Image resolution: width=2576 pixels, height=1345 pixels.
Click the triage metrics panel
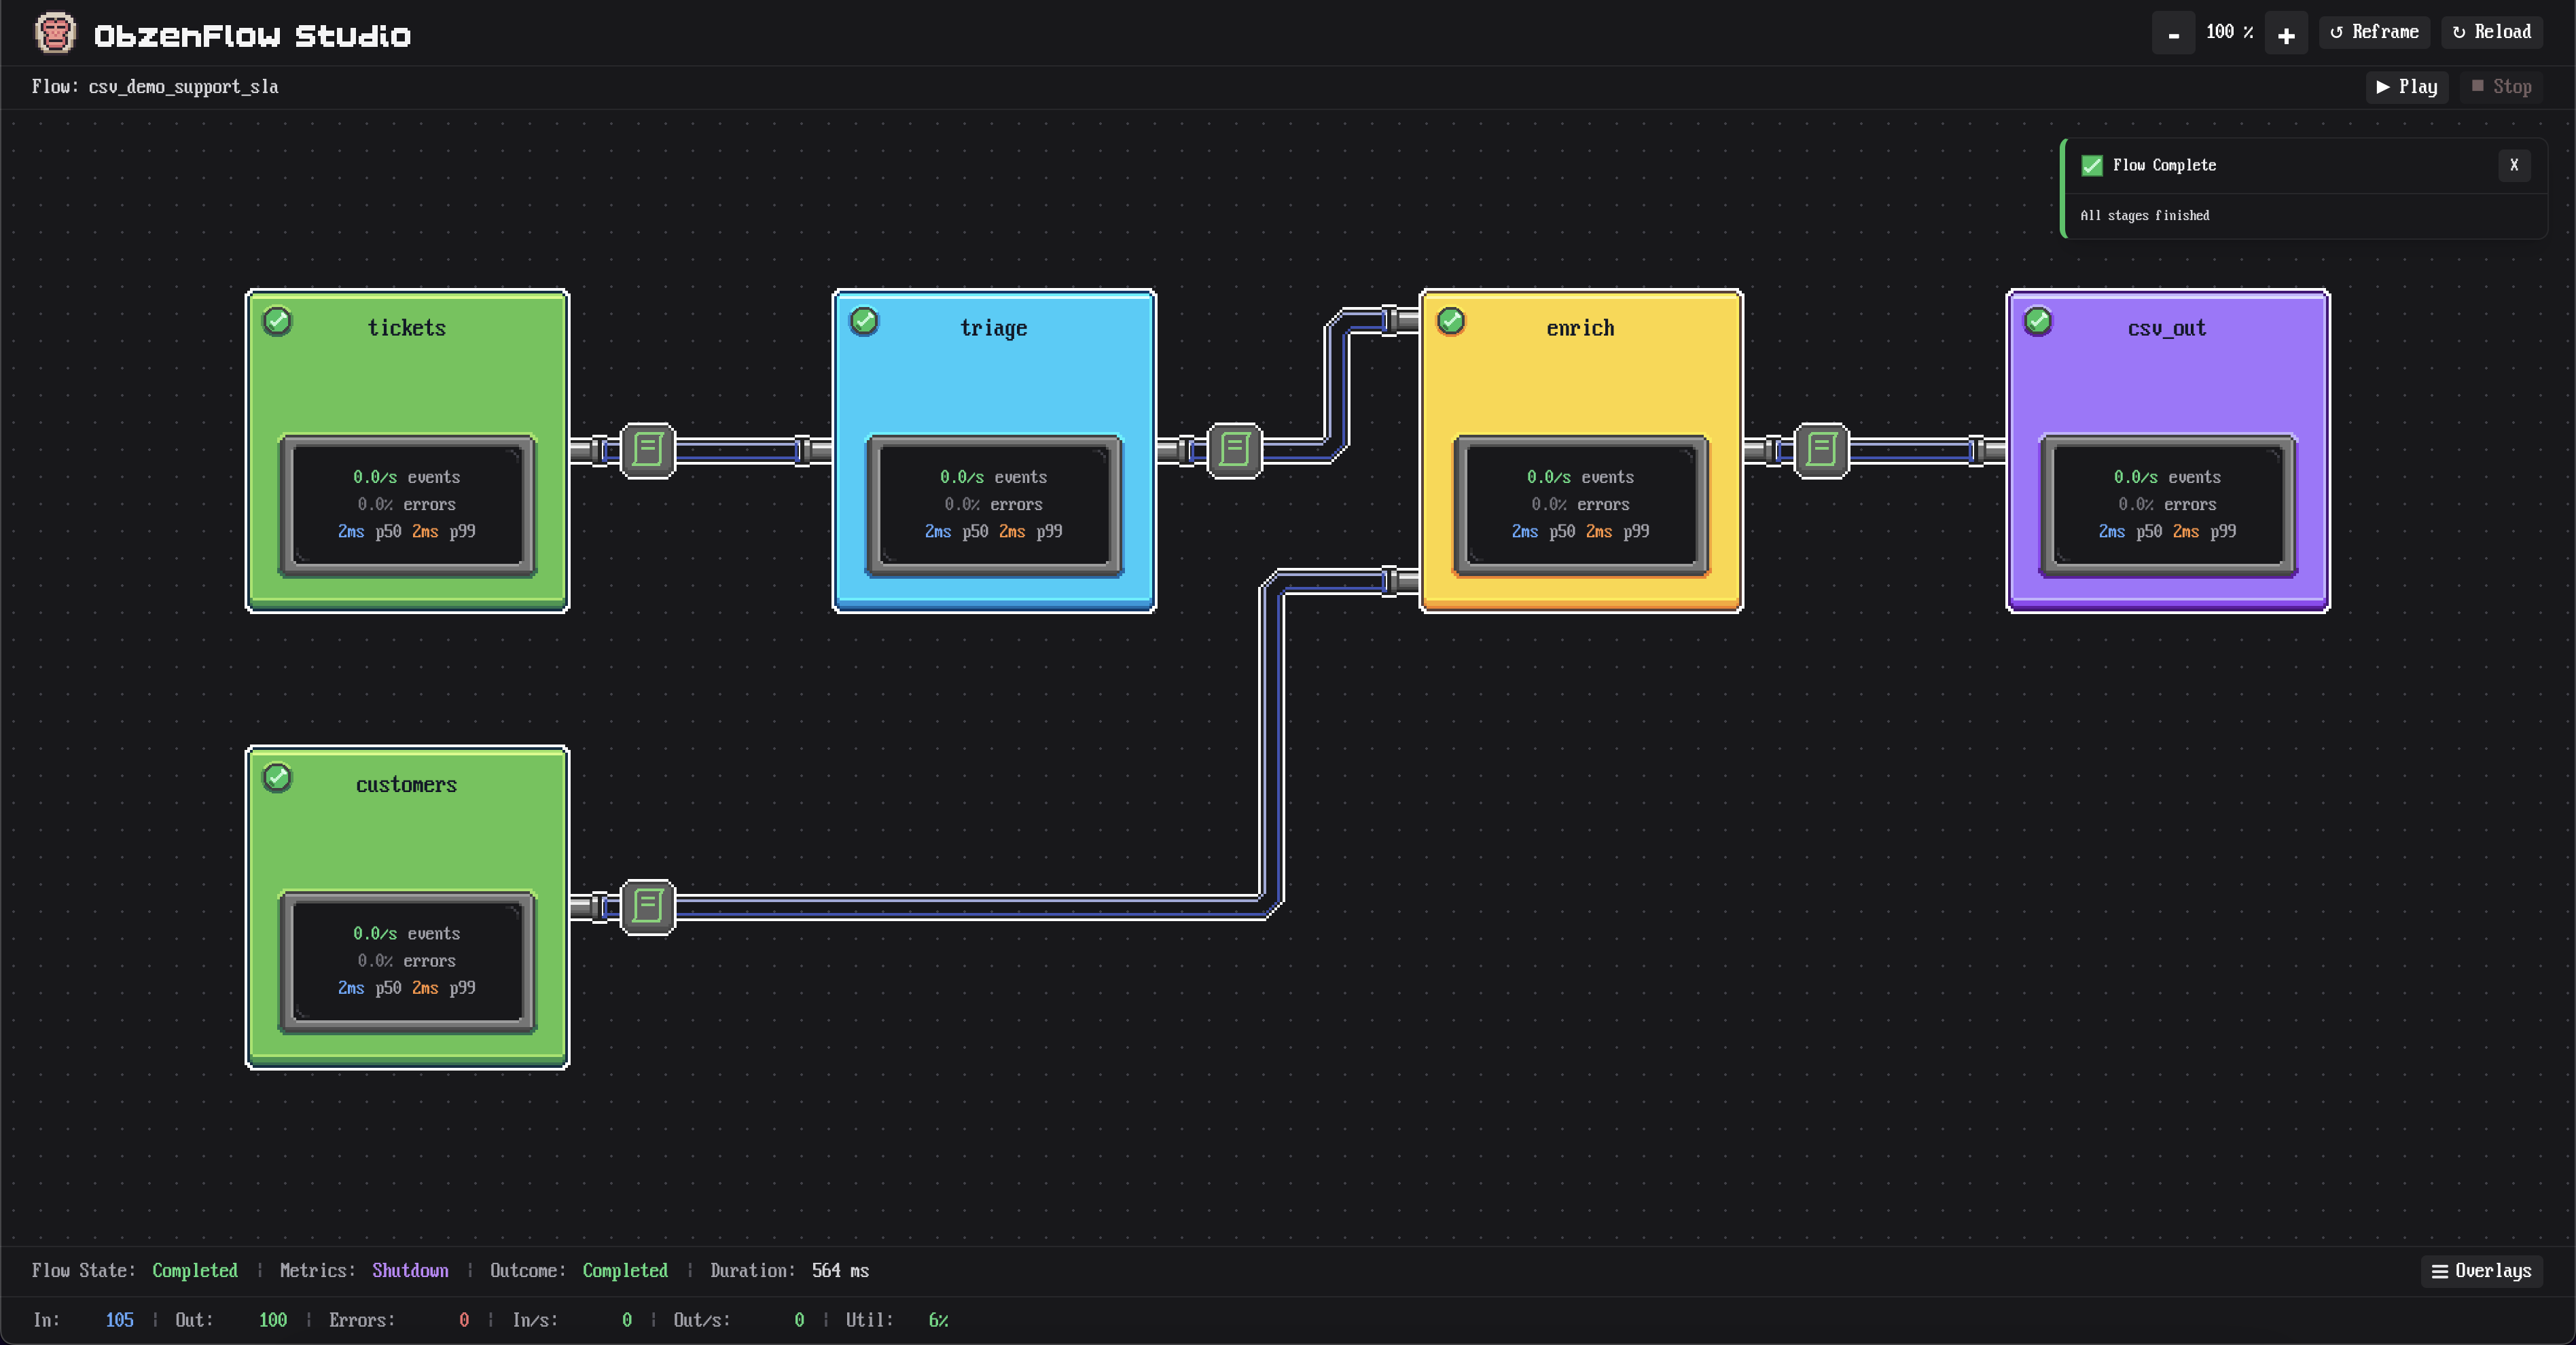[994, 505]
